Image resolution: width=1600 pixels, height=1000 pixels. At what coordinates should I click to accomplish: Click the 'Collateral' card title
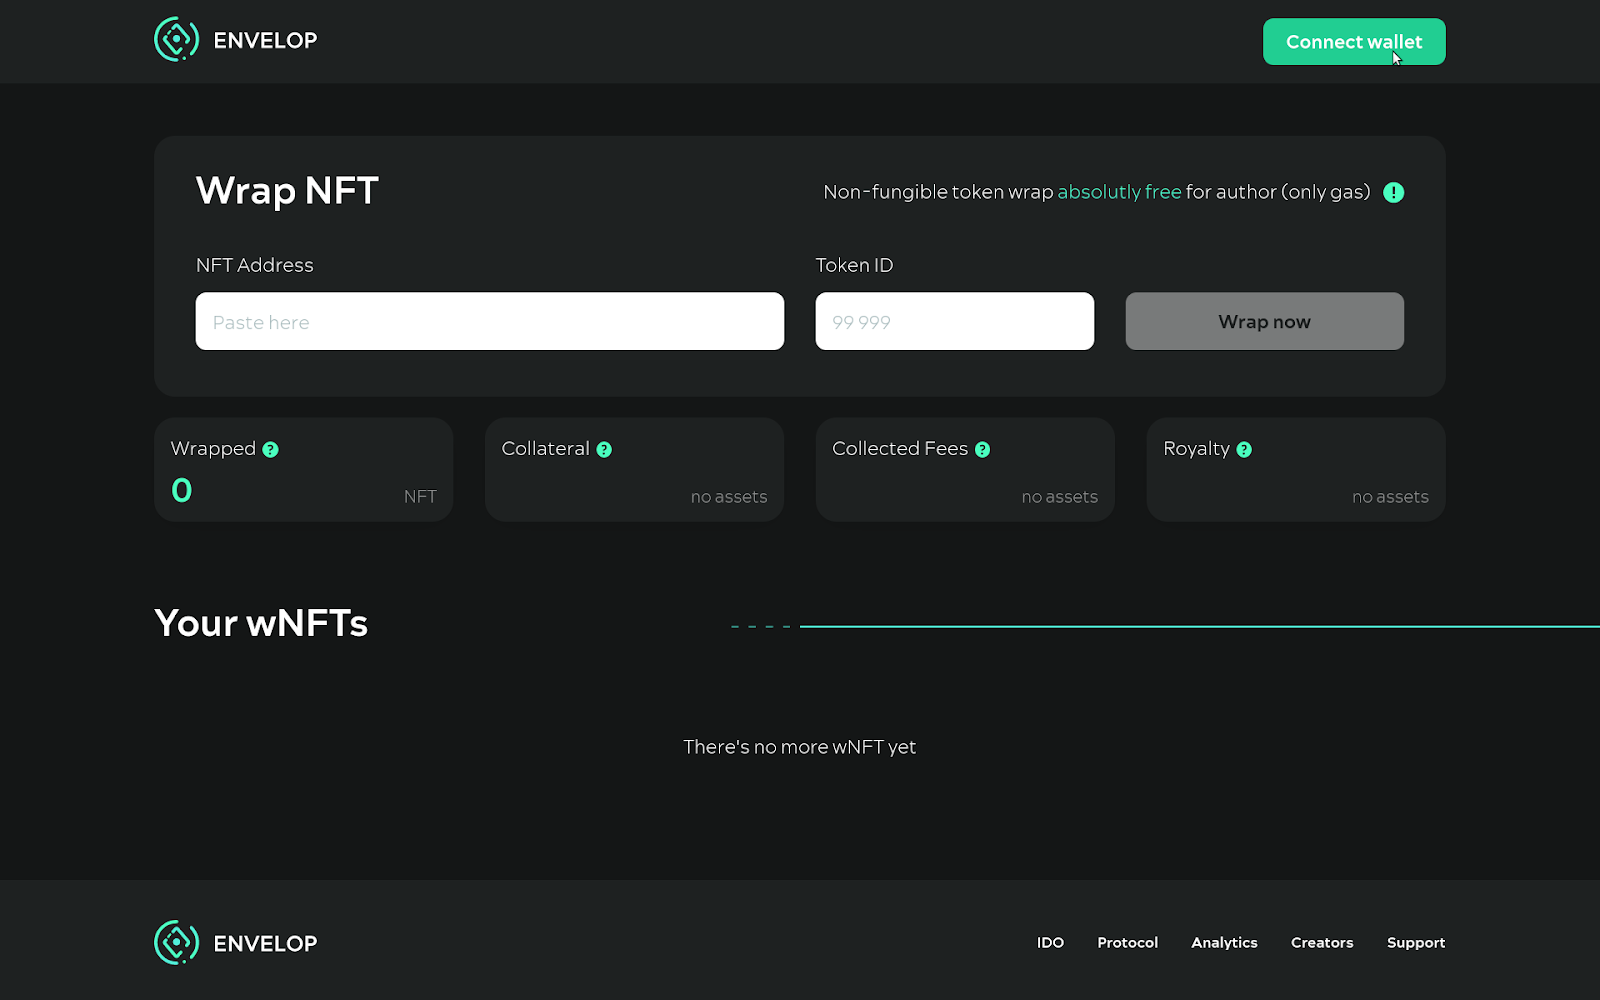click(x=546, y=449)
